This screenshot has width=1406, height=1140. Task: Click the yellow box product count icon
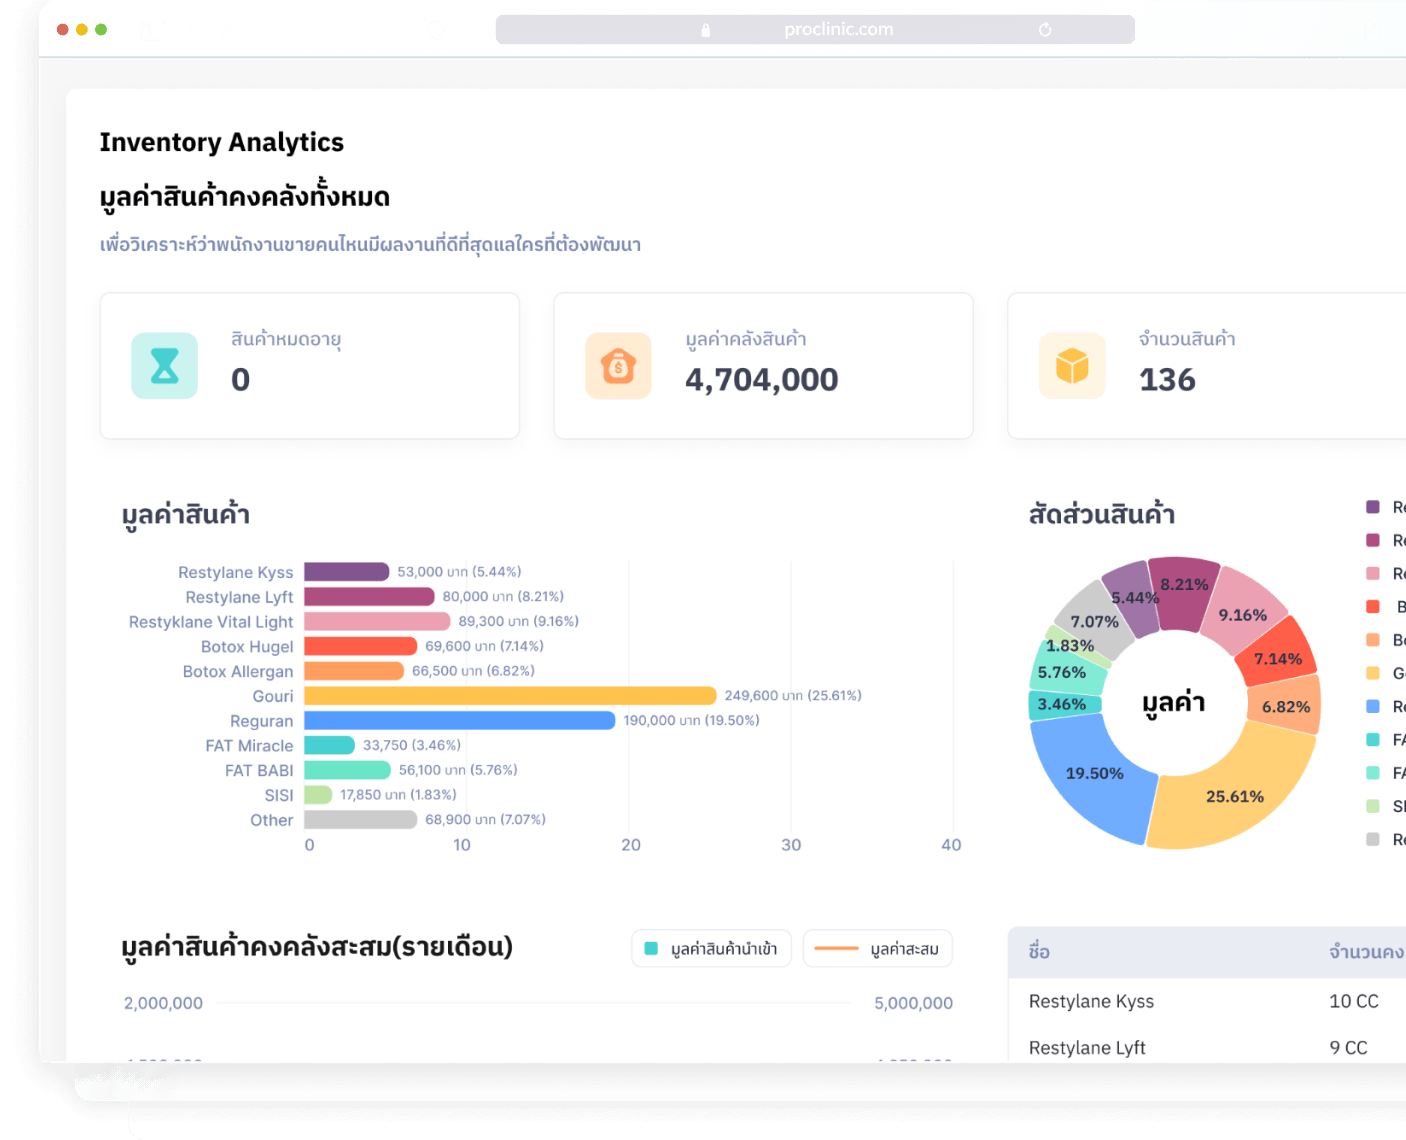[1072, 366]
